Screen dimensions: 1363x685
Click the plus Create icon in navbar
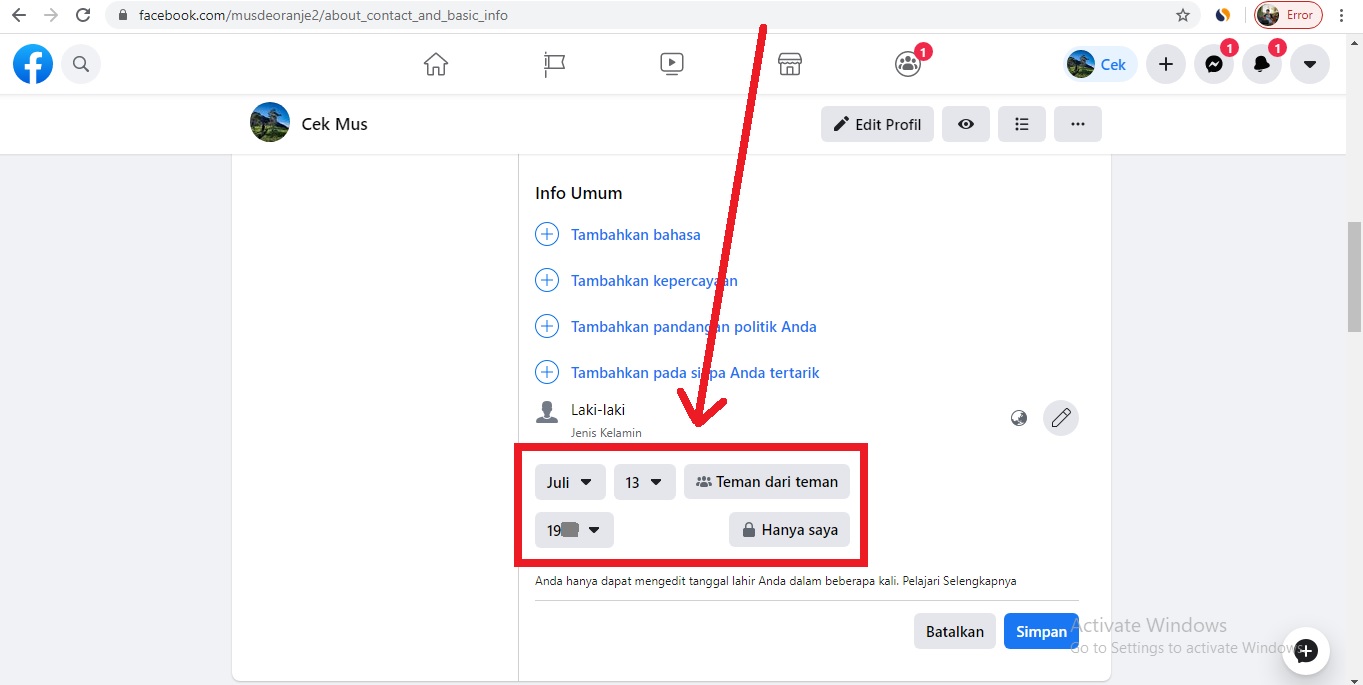pyautogui.click(x=1165, y=63)
